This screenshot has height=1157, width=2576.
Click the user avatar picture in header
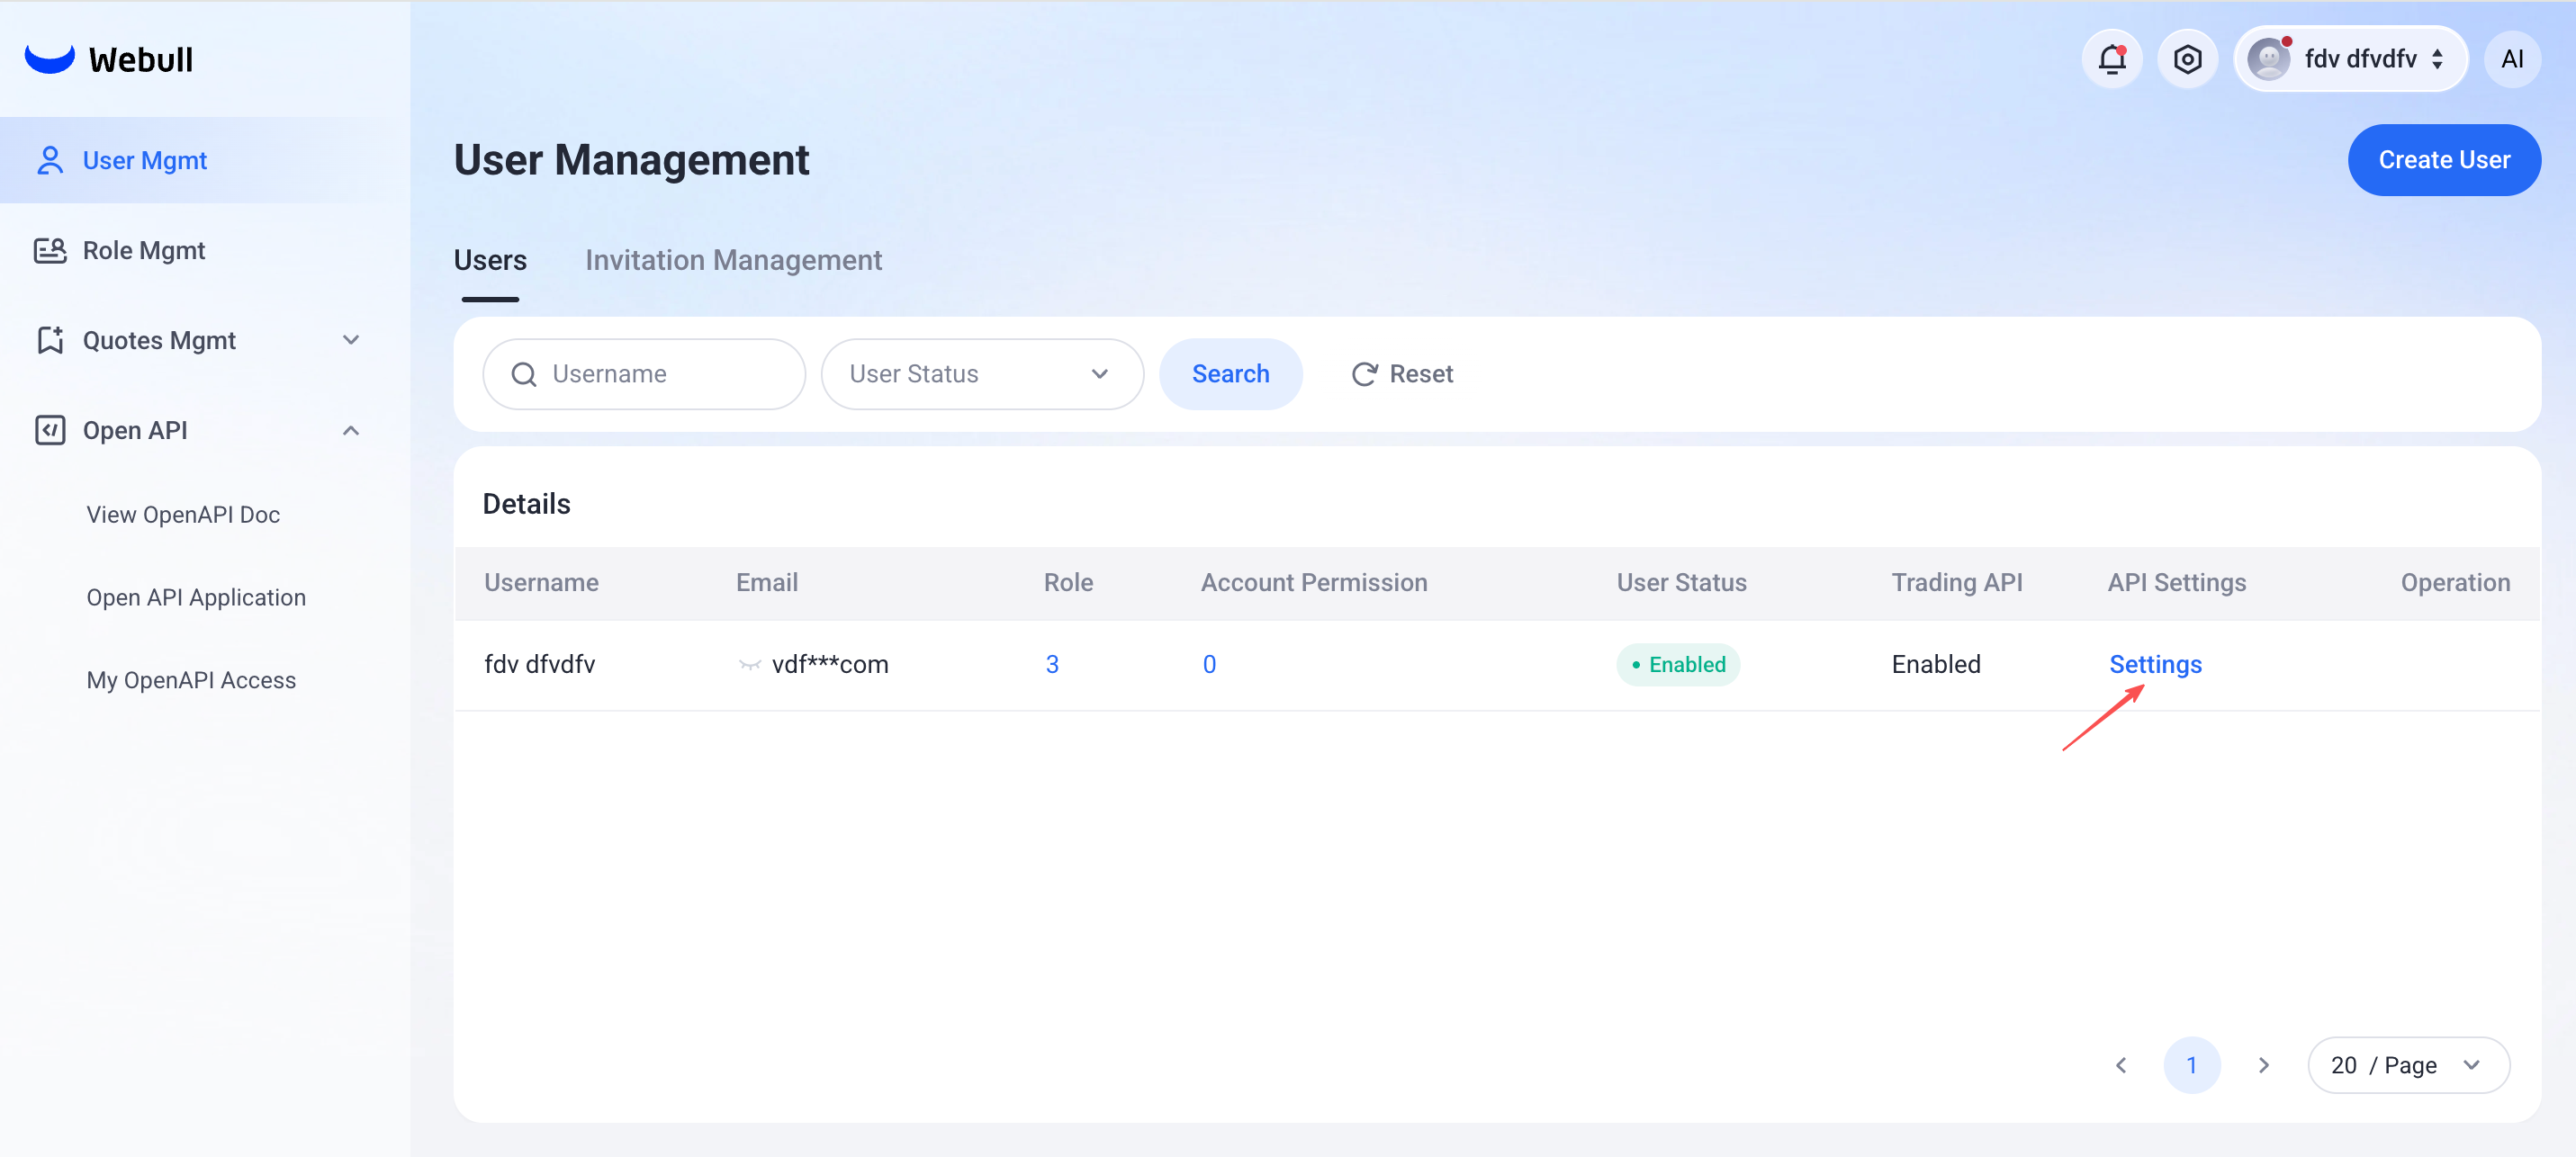click(2269, 59)
